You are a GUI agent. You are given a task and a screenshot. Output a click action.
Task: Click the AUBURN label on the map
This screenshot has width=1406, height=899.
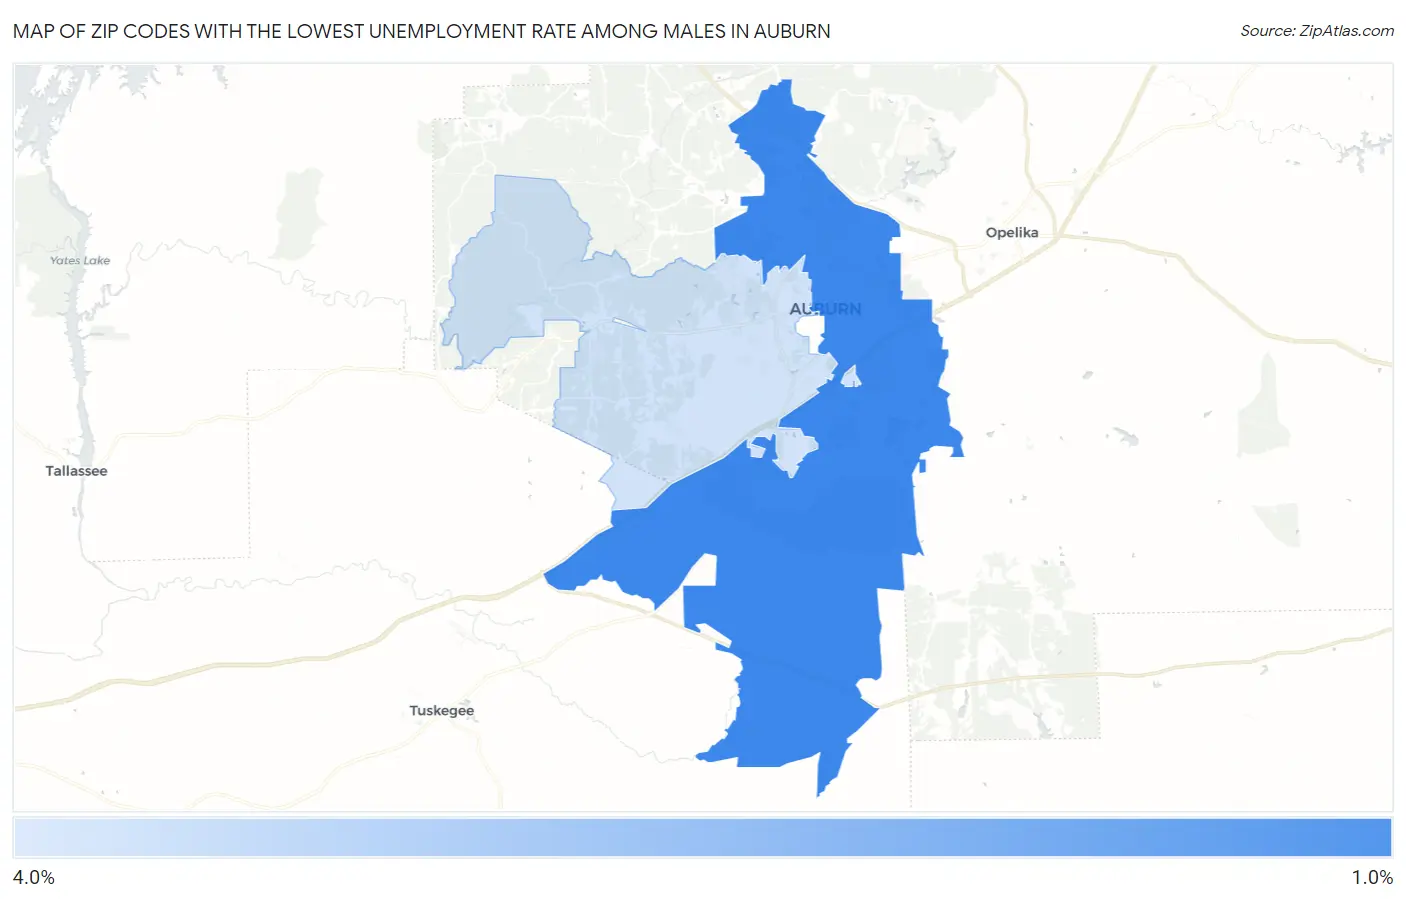[825, 309]
